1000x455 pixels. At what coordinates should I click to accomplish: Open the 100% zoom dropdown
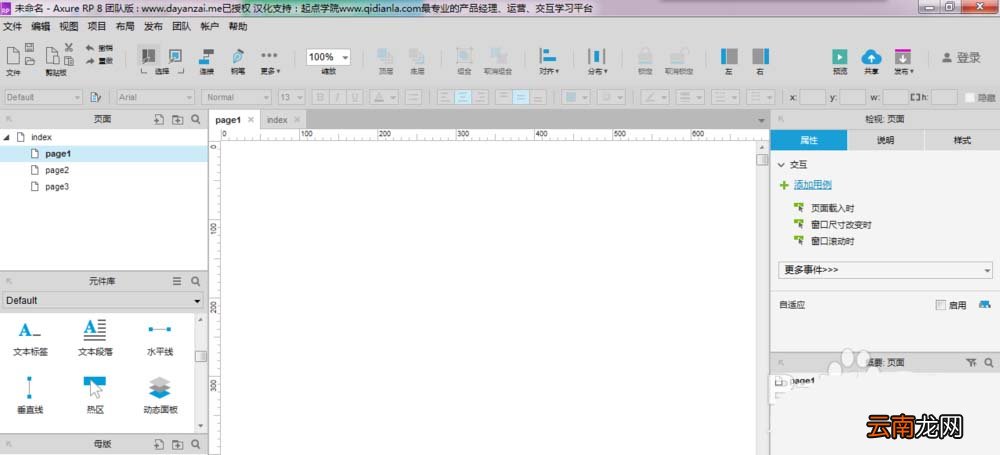coord(328,57)
